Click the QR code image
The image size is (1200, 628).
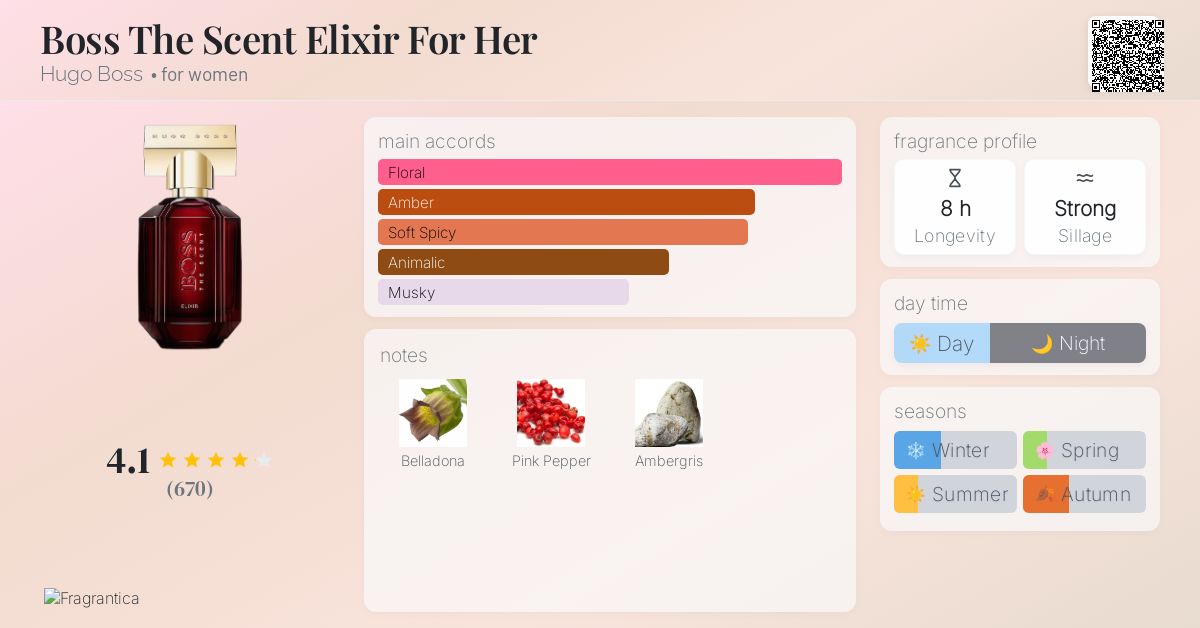coord(1127,56)
